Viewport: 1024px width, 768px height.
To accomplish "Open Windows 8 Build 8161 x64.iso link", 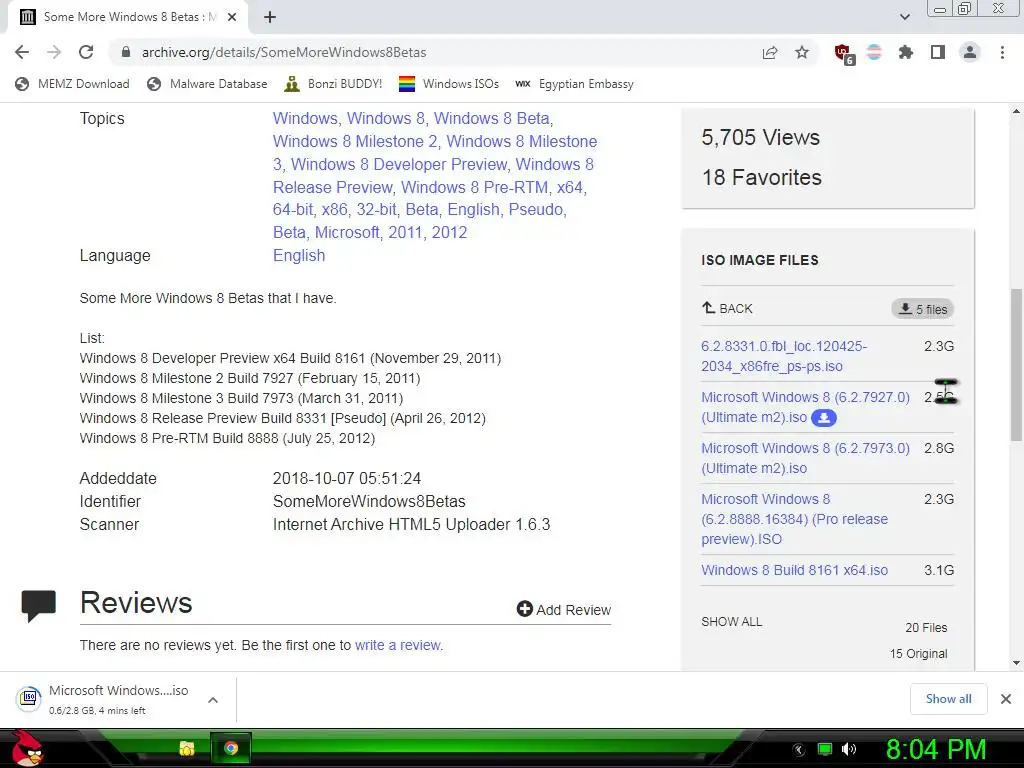I will coord(794,570).
